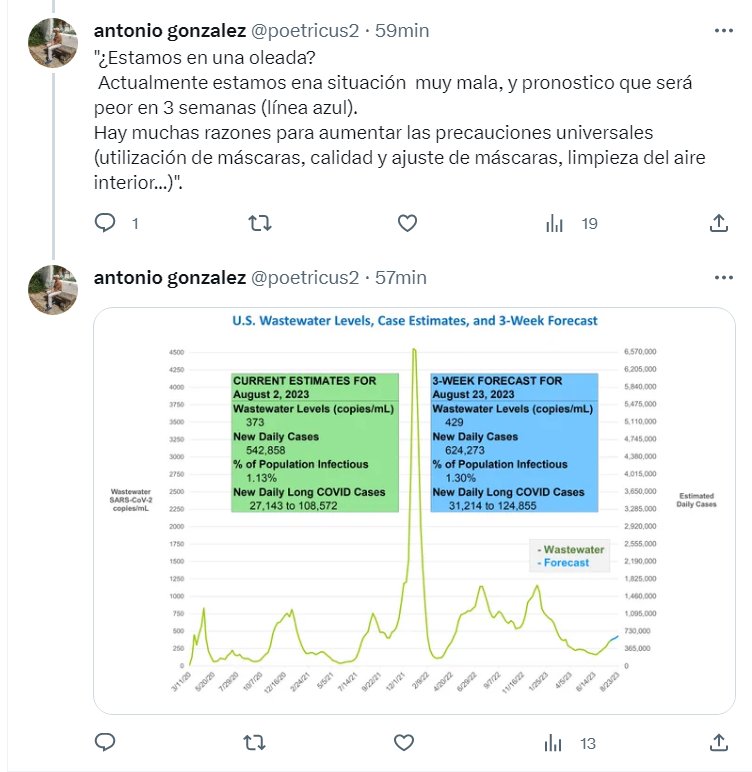Screen dimensions: 752x772
Task: Open antonio gonzalez profile from first tweet
Action: pyautogui.click(x=169, y=31)
